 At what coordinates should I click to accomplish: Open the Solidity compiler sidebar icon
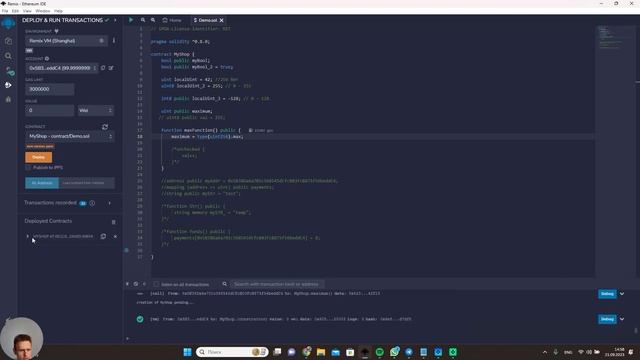(x=9, y=71)
